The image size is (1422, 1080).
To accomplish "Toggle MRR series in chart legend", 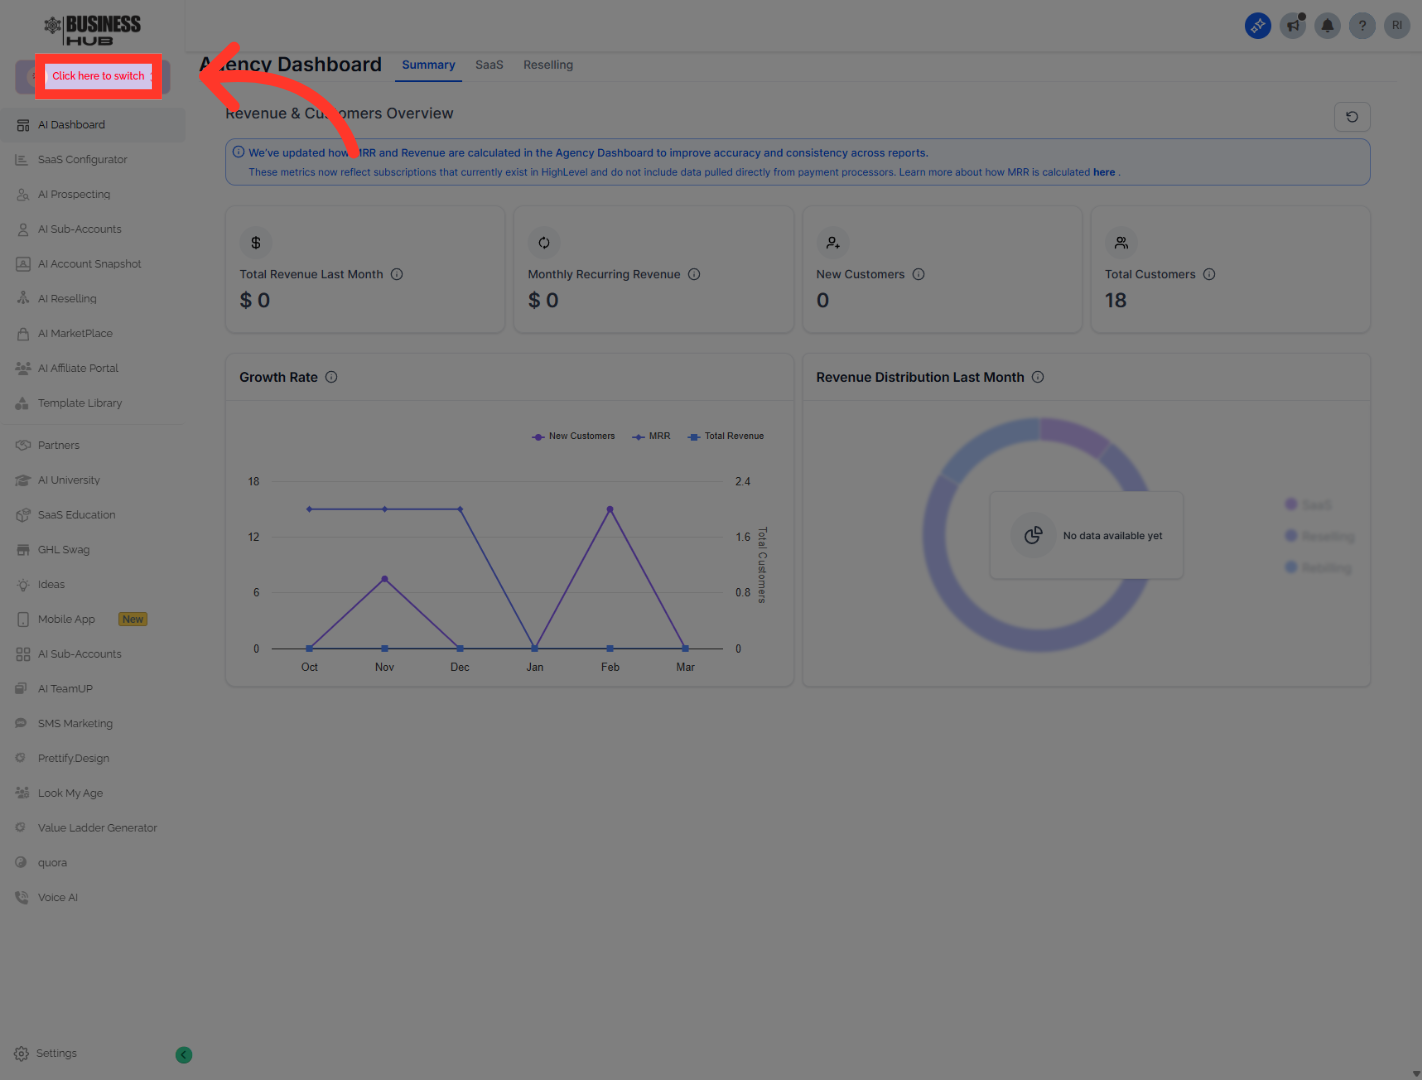I will (652, 436).
